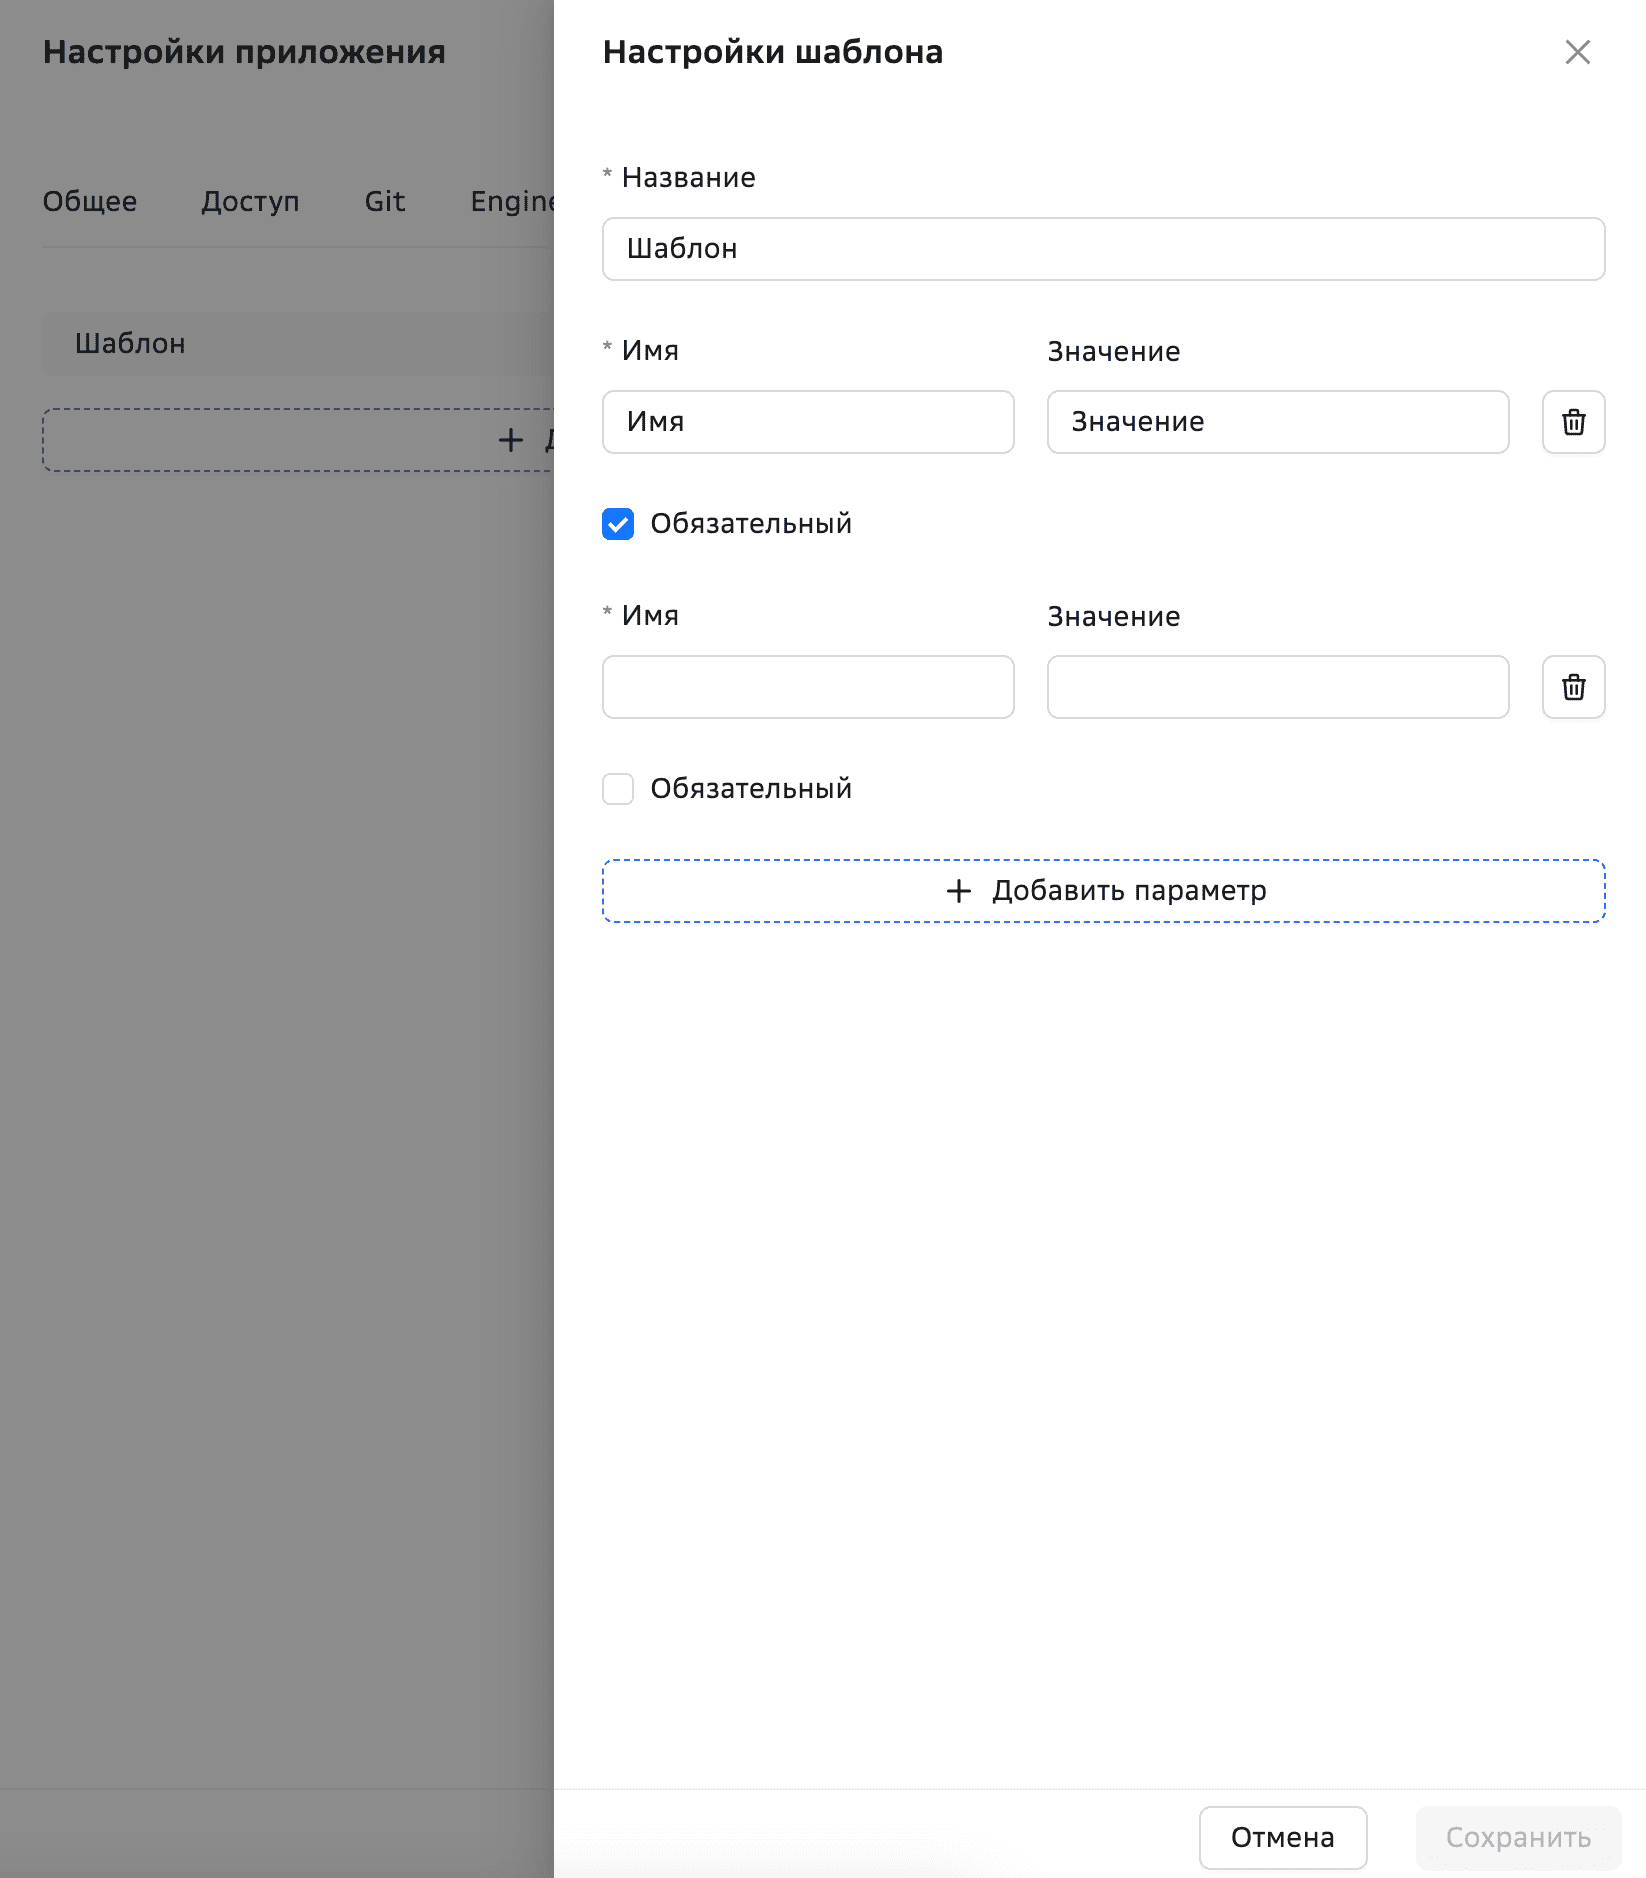Delete the empty second parameter row
The width and height of the screenshot is (1646, 1878).
pos(1573,687)
